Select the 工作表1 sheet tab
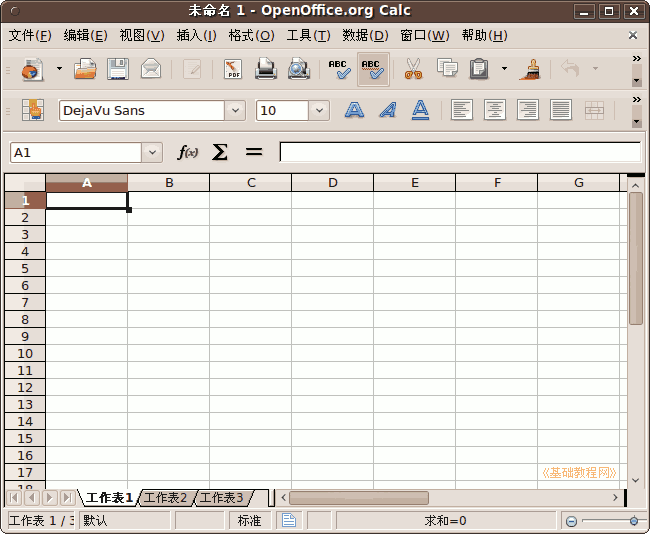 tap(109, 498)
